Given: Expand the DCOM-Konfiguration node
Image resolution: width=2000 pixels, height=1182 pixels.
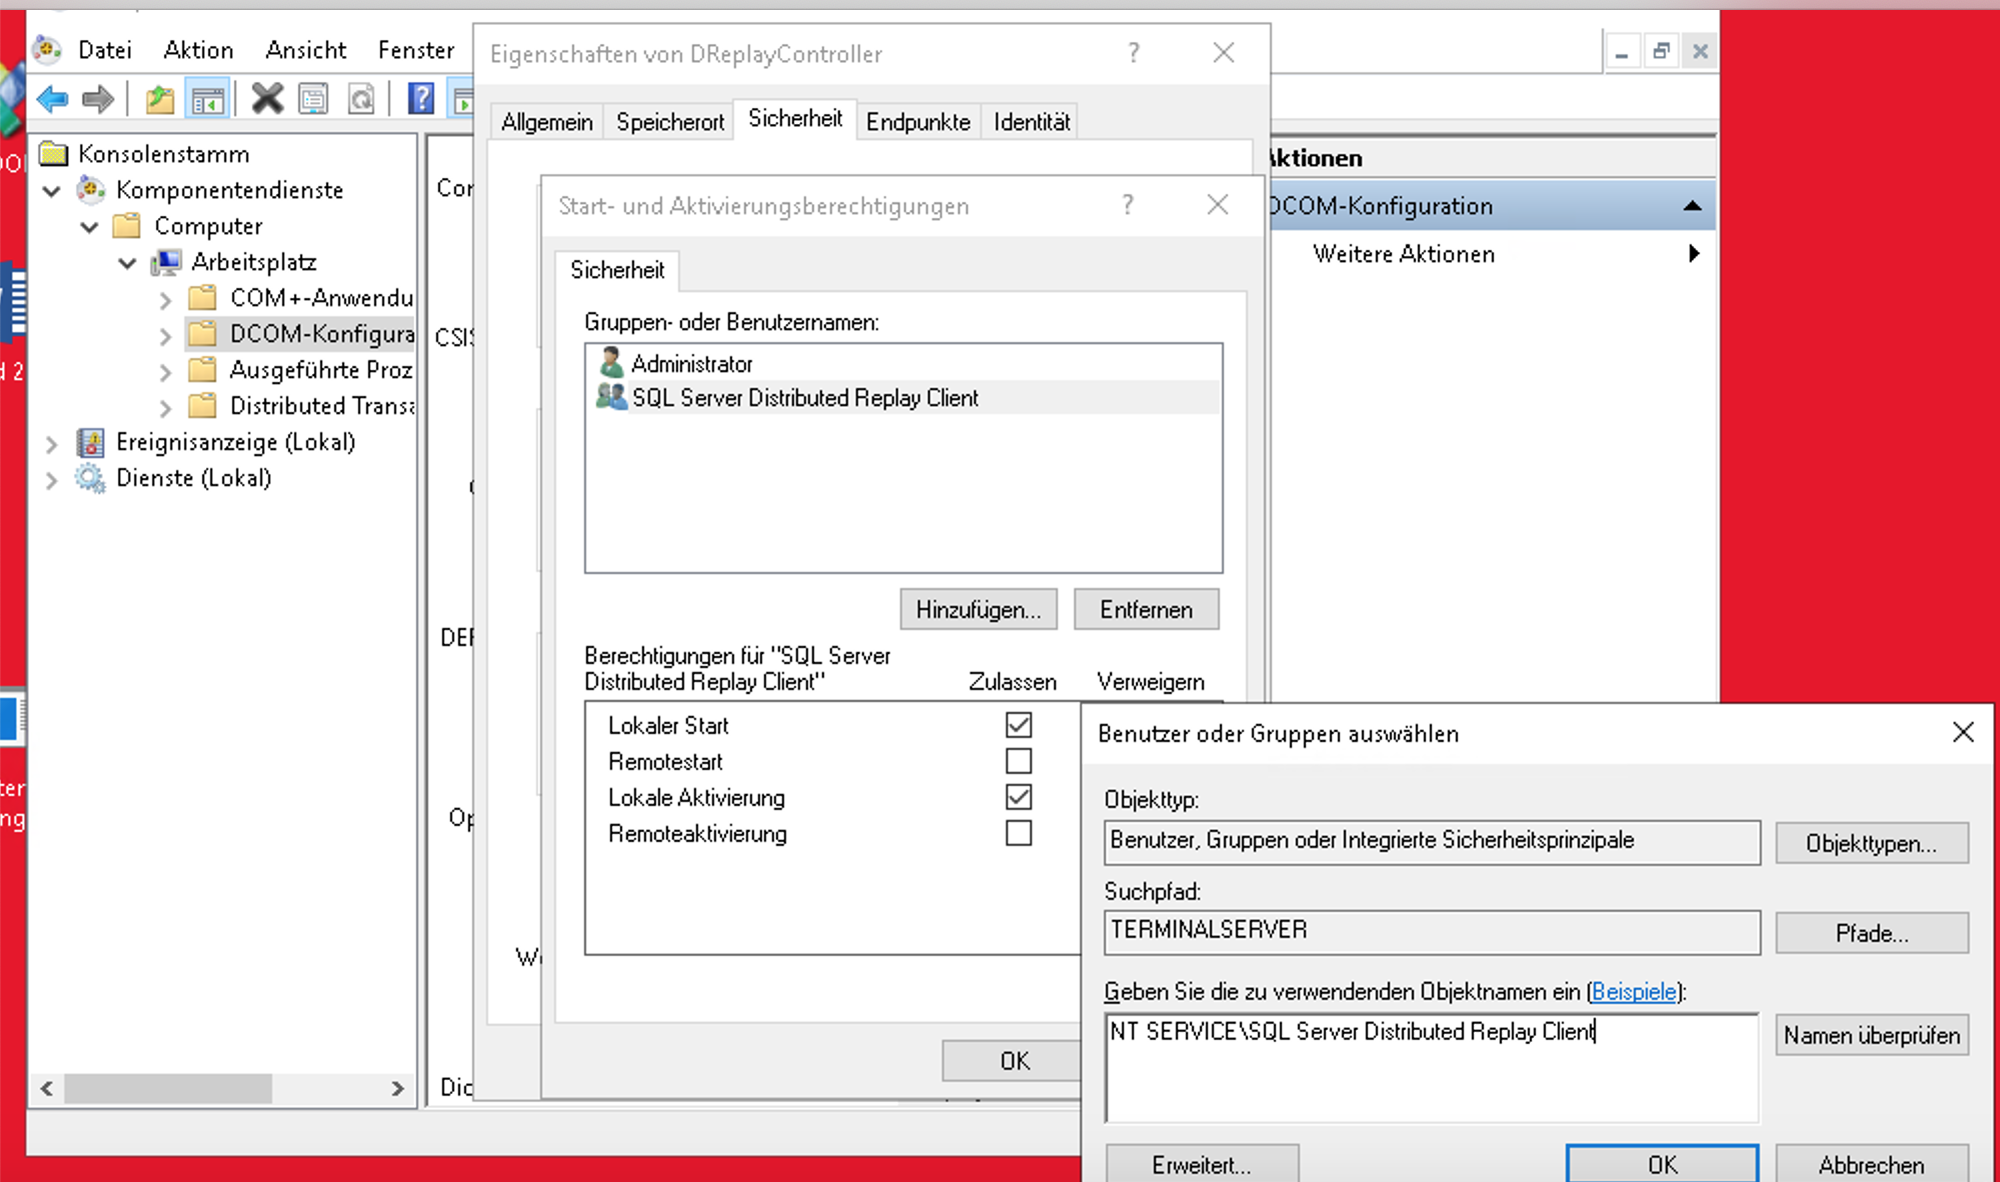Looking at the screenshot, I should coord(166,336).
